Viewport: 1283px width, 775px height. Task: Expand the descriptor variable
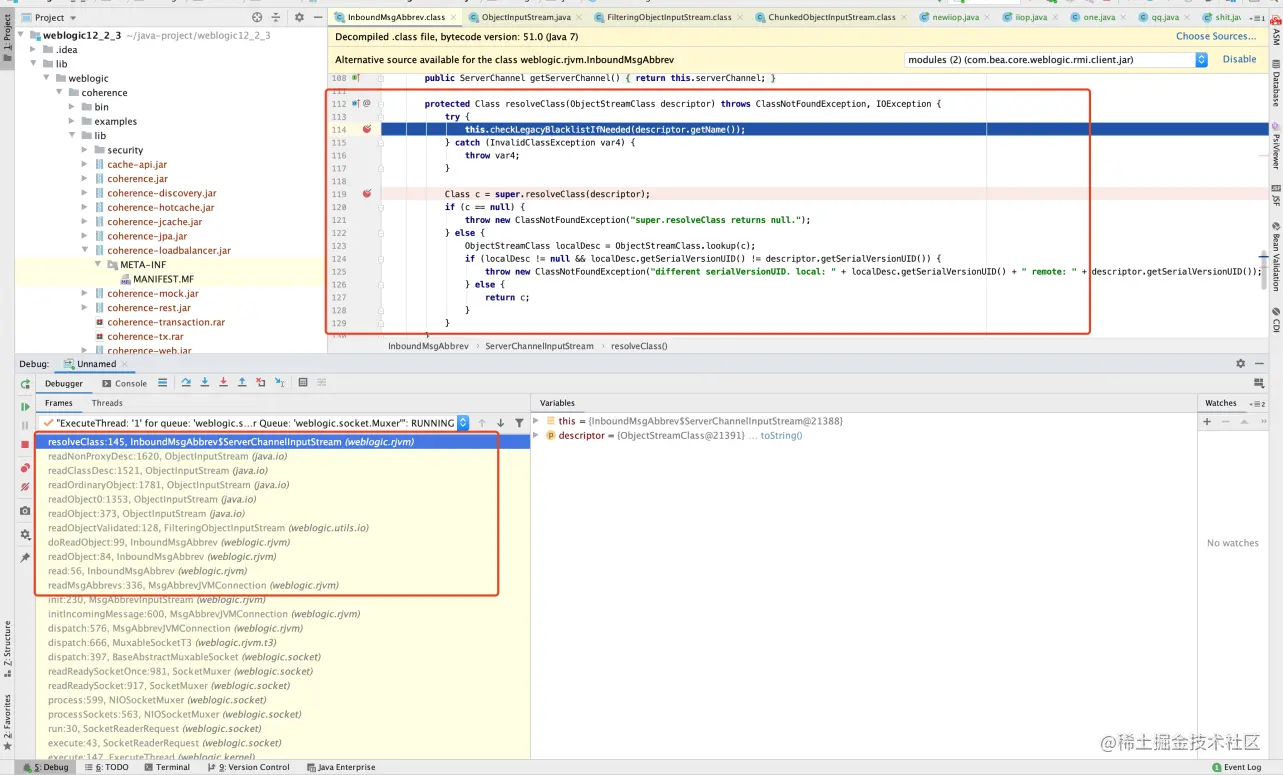coord(536,436)
